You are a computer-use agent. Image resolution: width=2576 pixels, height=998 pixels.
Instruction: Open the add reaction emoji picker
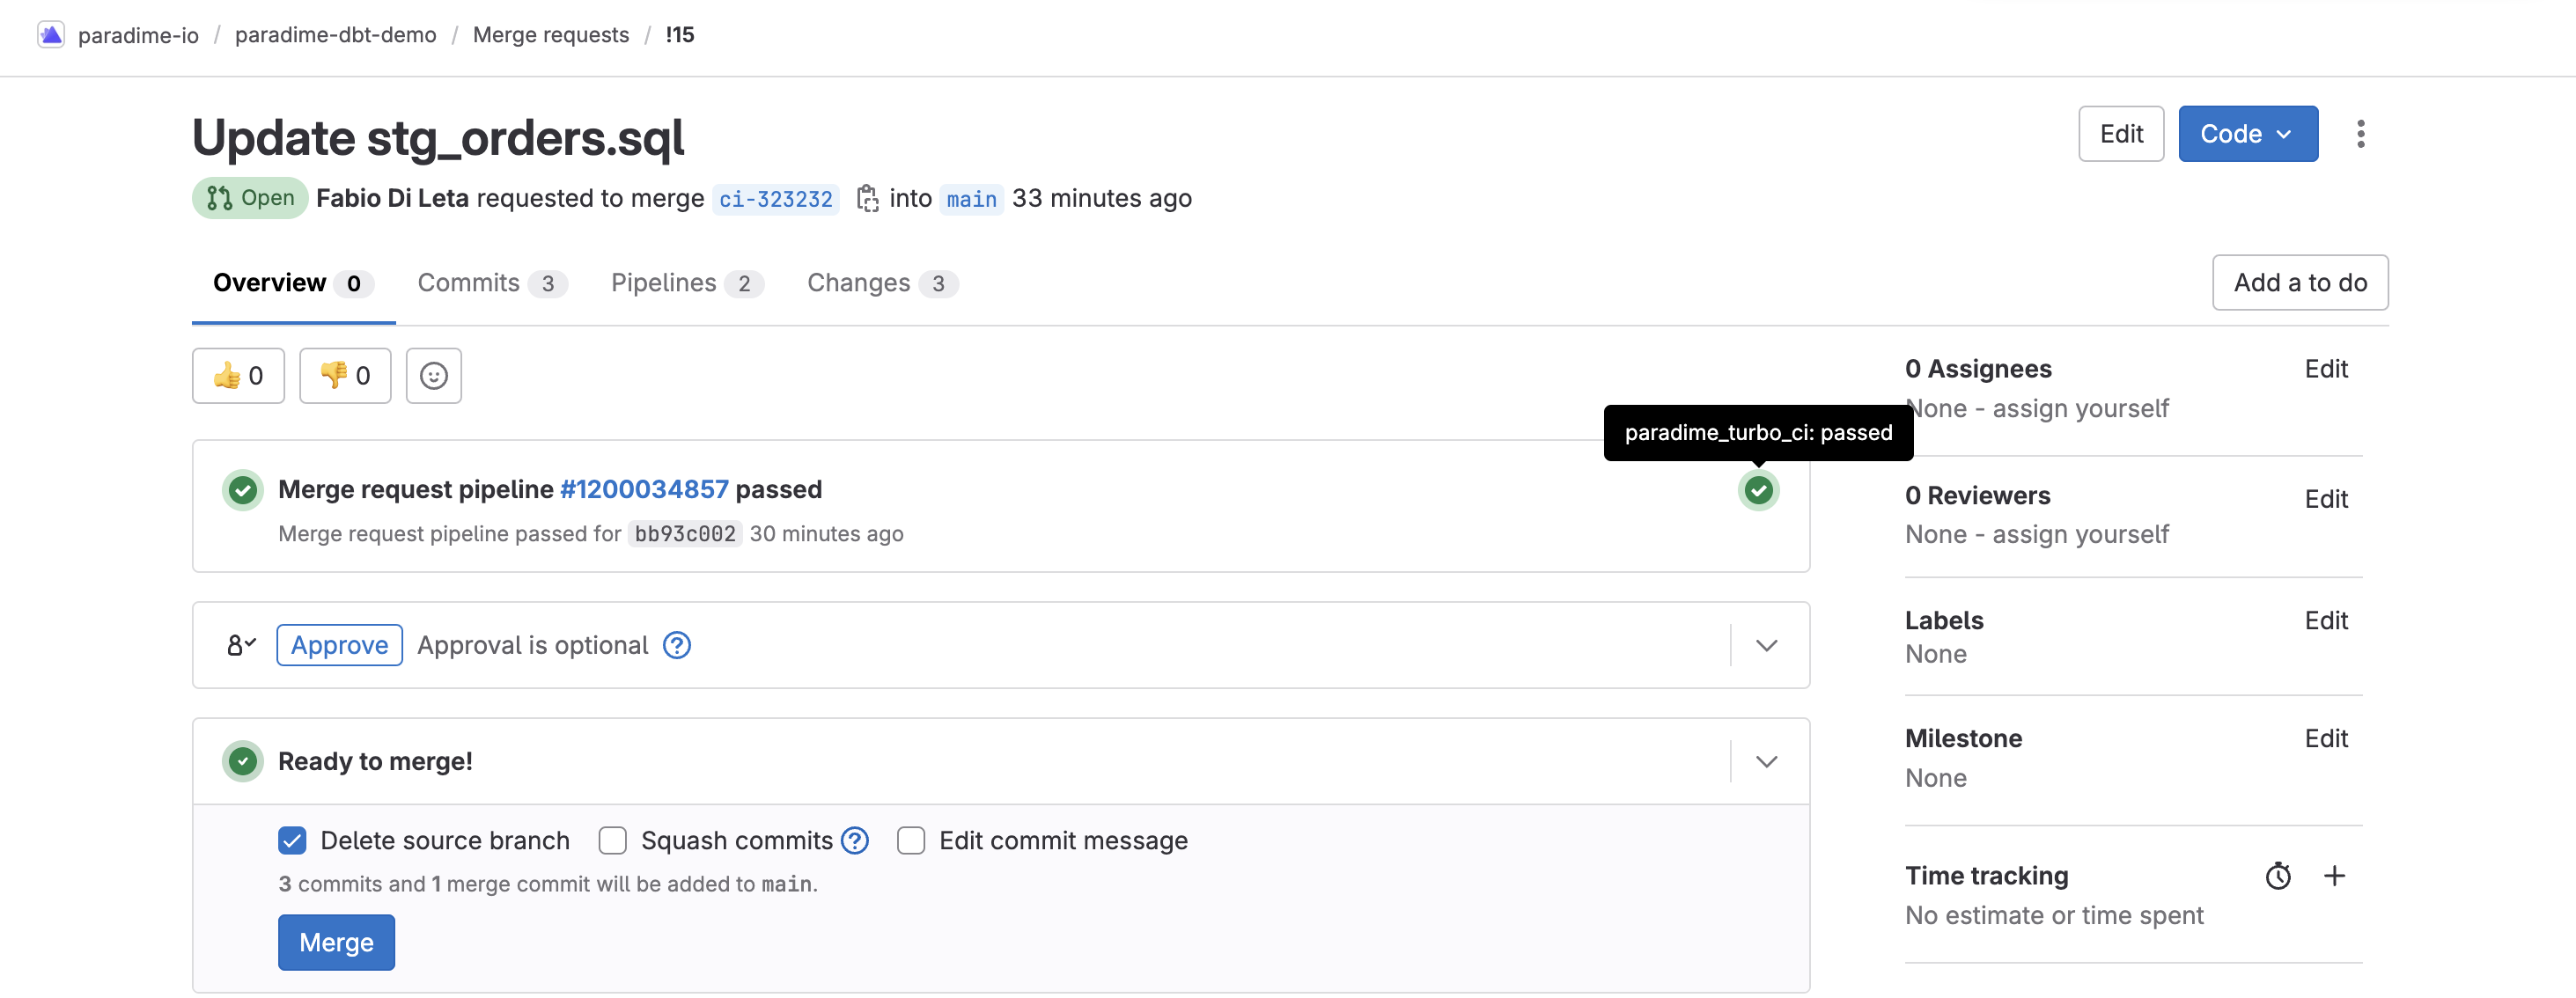(x=433, y=376)
